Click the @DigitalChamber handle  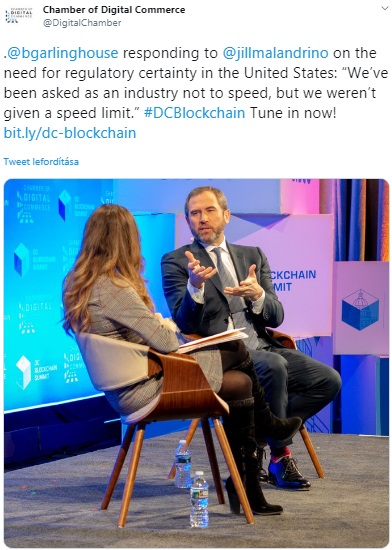pos(82,23)
